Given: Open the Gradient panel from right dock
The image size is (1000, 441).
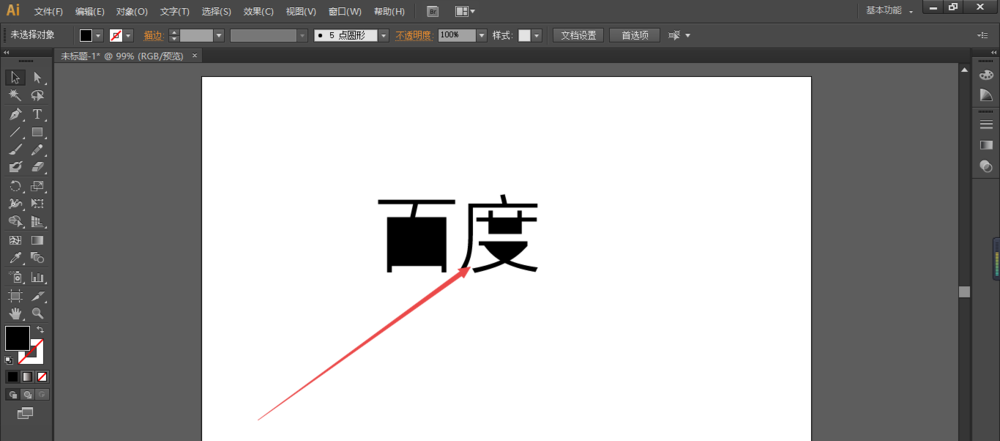Looking at the screenshot, I should click(986, 145).
